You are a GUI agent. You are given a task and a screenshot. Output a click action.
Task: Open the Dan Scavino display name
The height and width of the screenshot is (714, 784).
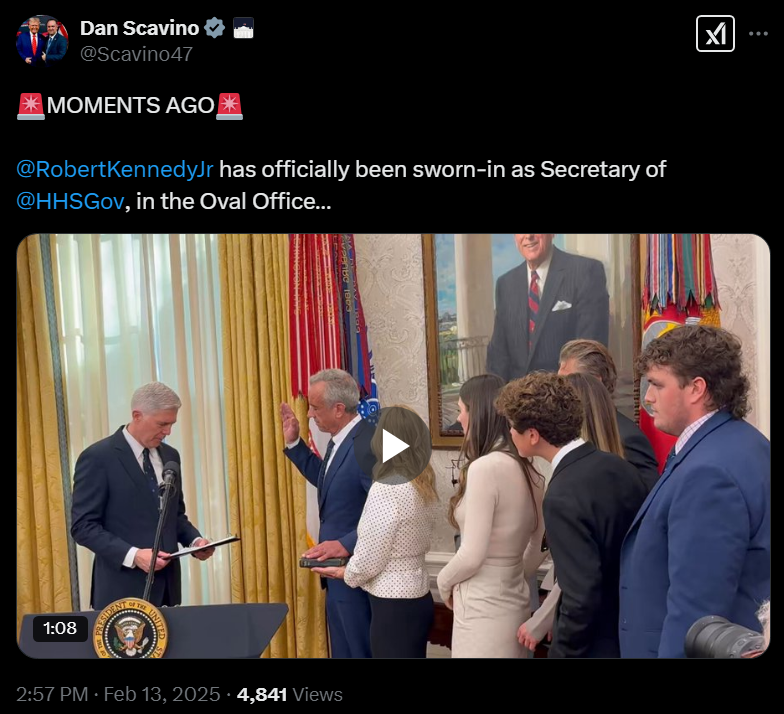click(140, 28)
